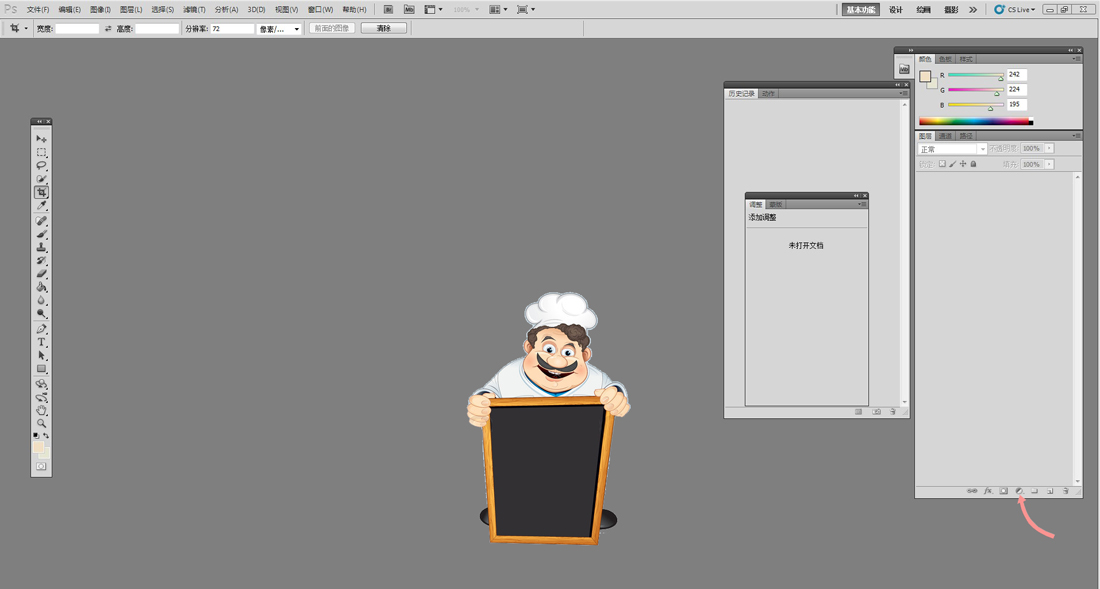Select the Paint Bucket tool
1100x589 pixels.
coord(41,287)
